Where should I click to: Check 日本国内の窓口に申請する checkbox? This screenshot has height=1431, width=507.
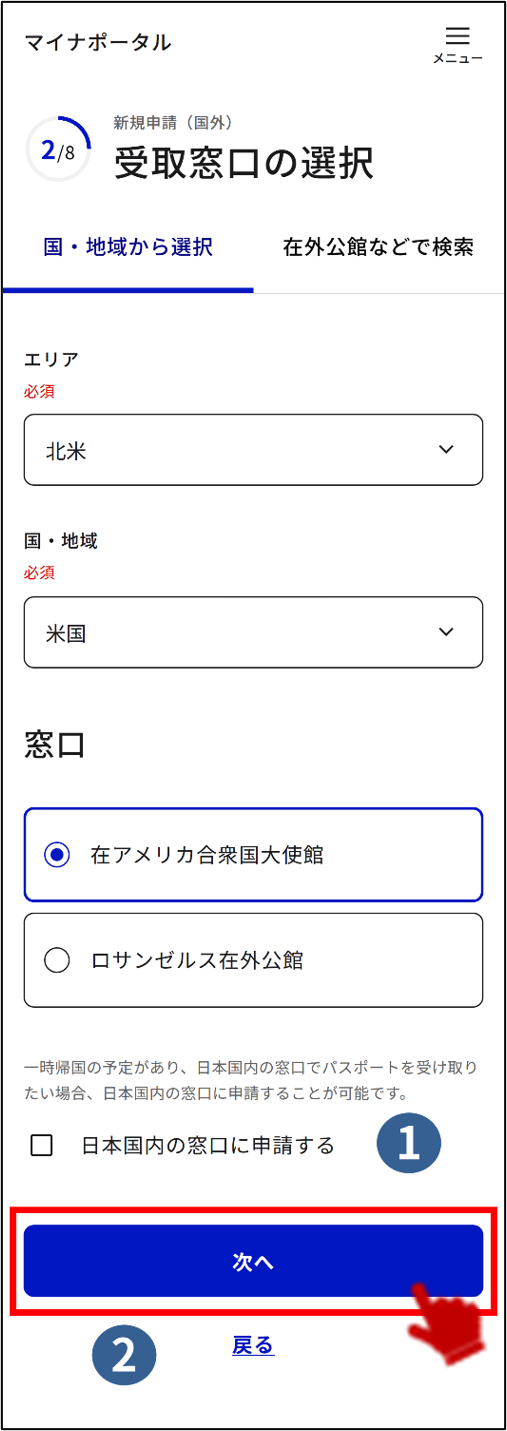coord(42,1145)
